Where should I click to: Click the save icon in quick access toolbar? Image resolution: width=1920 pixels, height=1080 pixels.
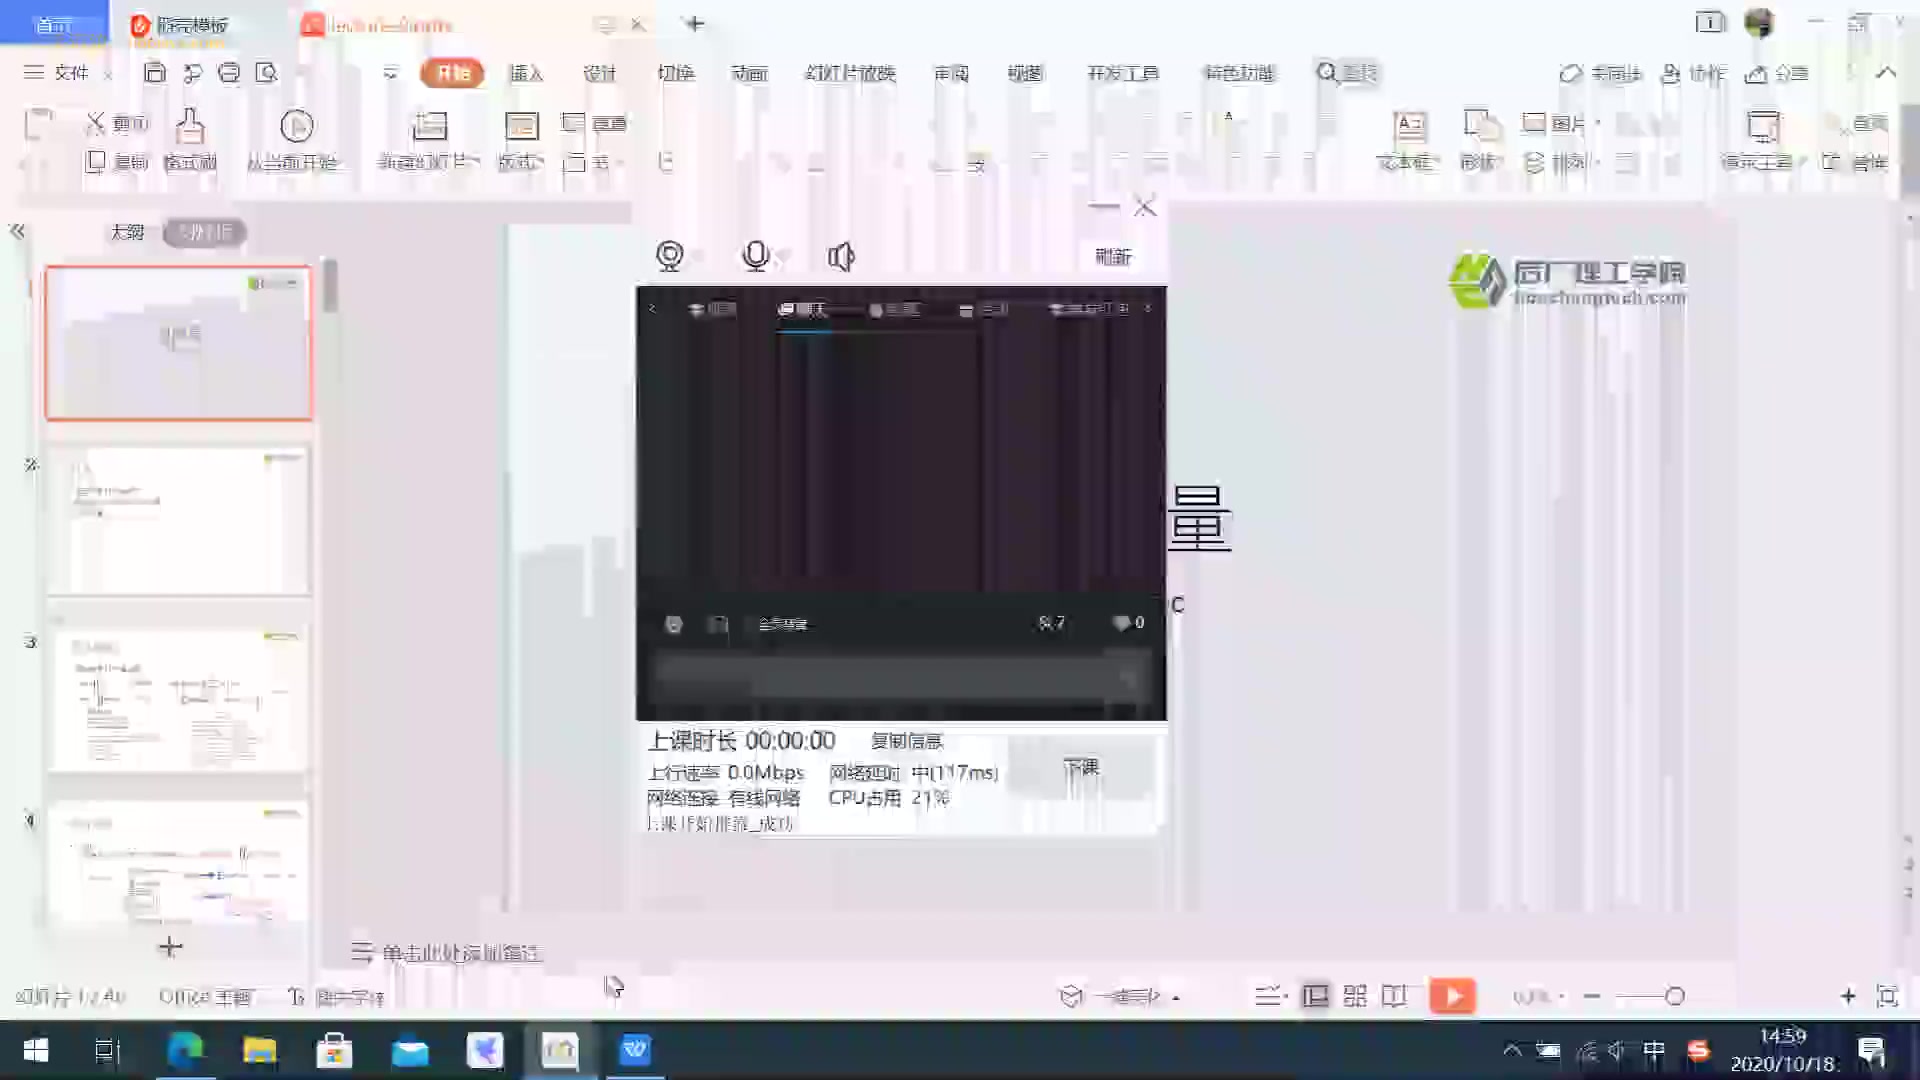155,72
